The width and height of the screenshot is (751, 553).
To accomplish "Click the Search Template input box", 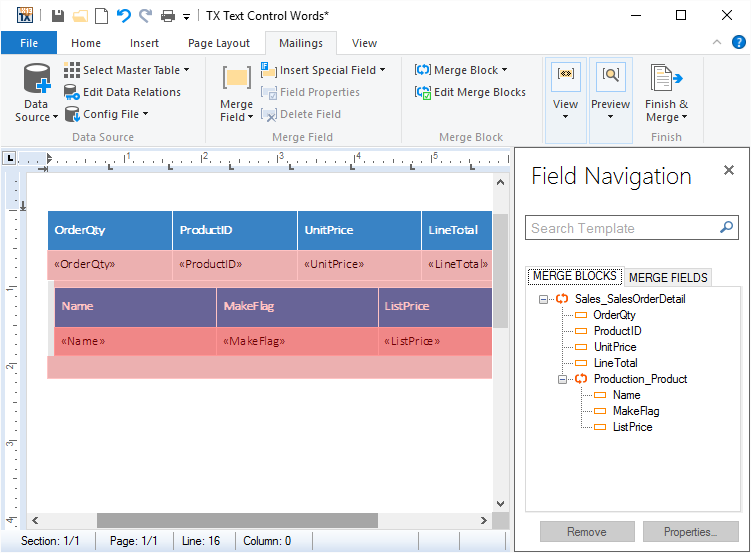I will (x=621, y=228).
